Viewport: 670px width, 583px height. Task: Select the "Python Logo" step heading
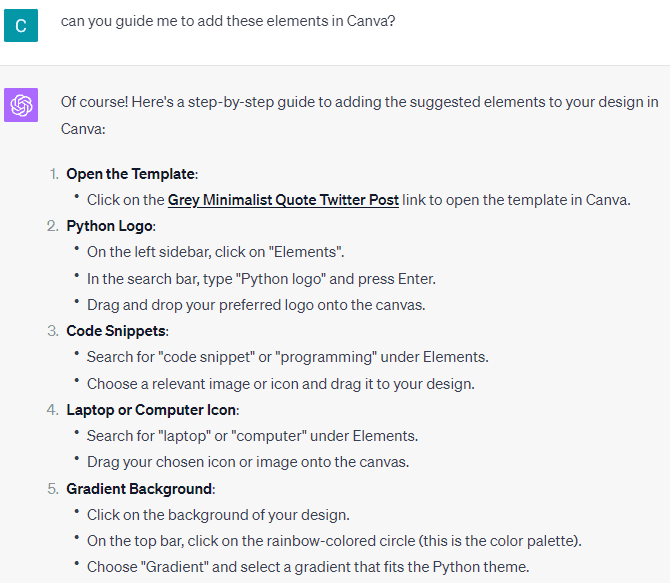tap(110, 226)
